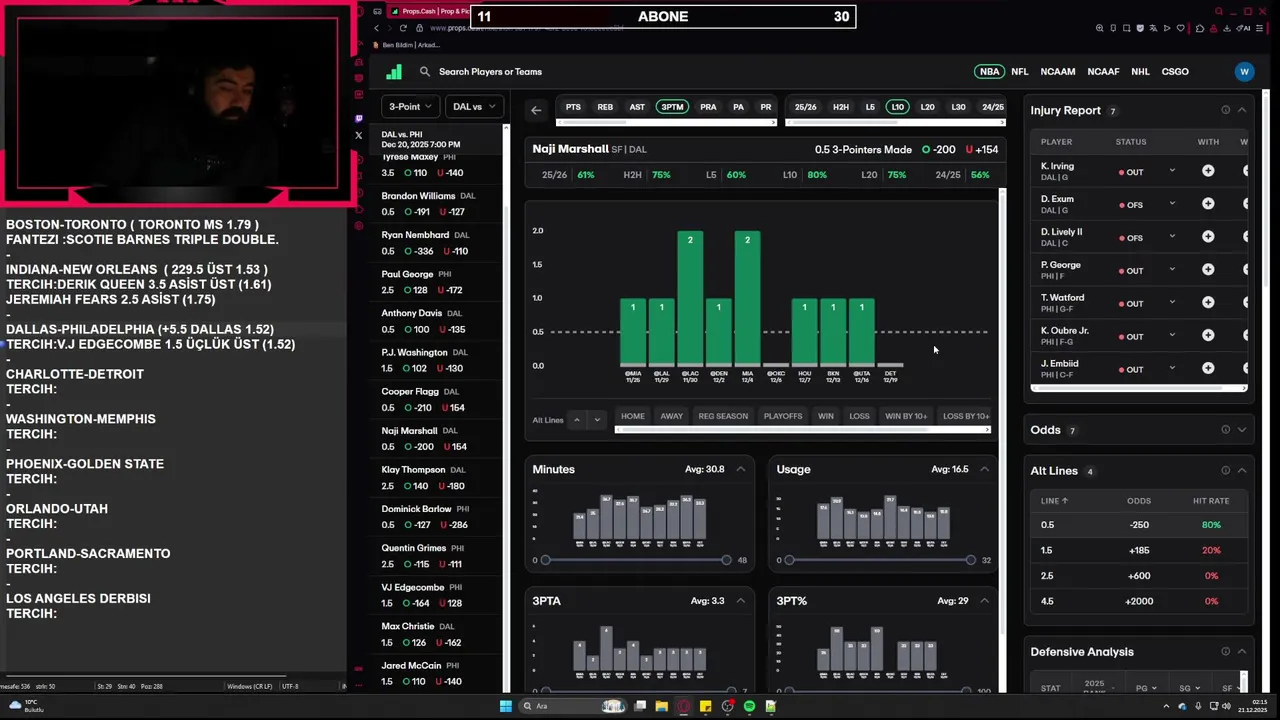
Task: Click Usage slider right handle at 32
Action: tap(971, 560)
